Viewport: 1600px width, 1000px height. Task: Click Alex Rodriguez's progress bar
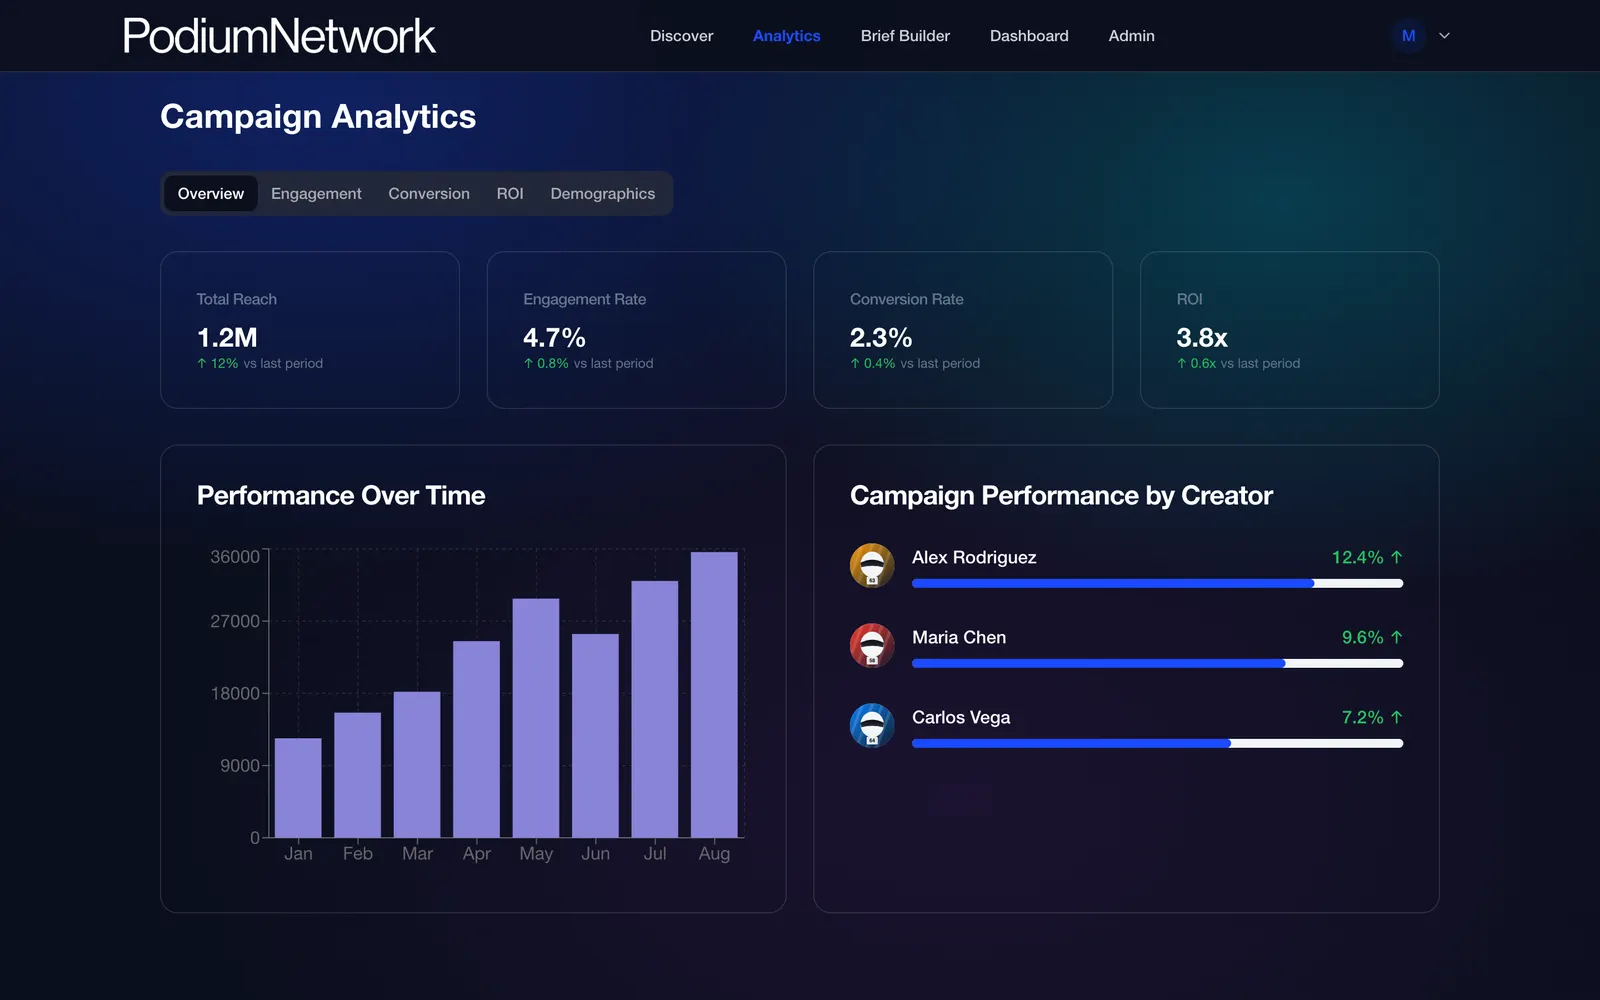point(1157,583)
